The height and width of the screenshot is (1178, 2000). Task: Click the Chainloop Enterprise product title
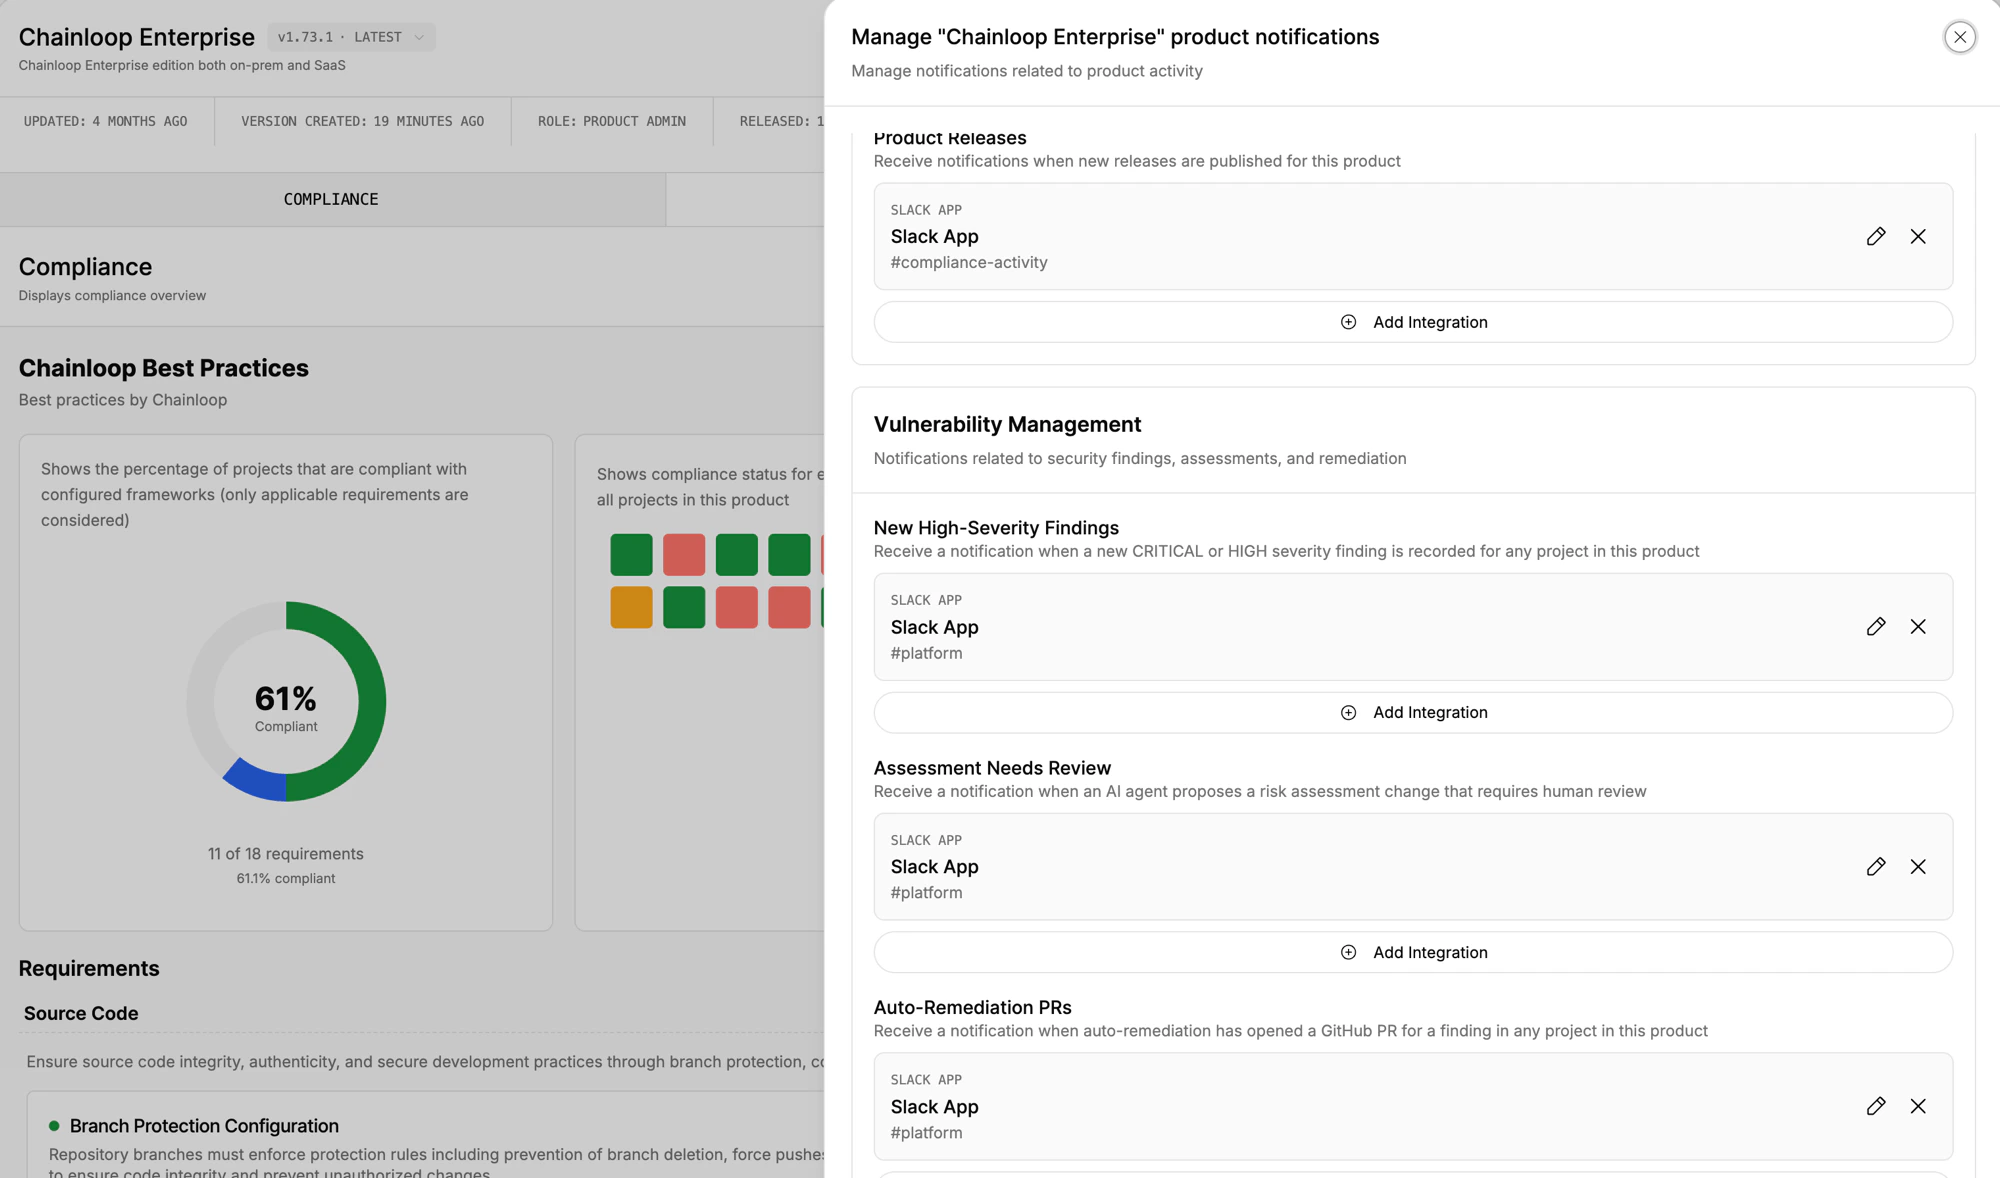tap(137, 37)
